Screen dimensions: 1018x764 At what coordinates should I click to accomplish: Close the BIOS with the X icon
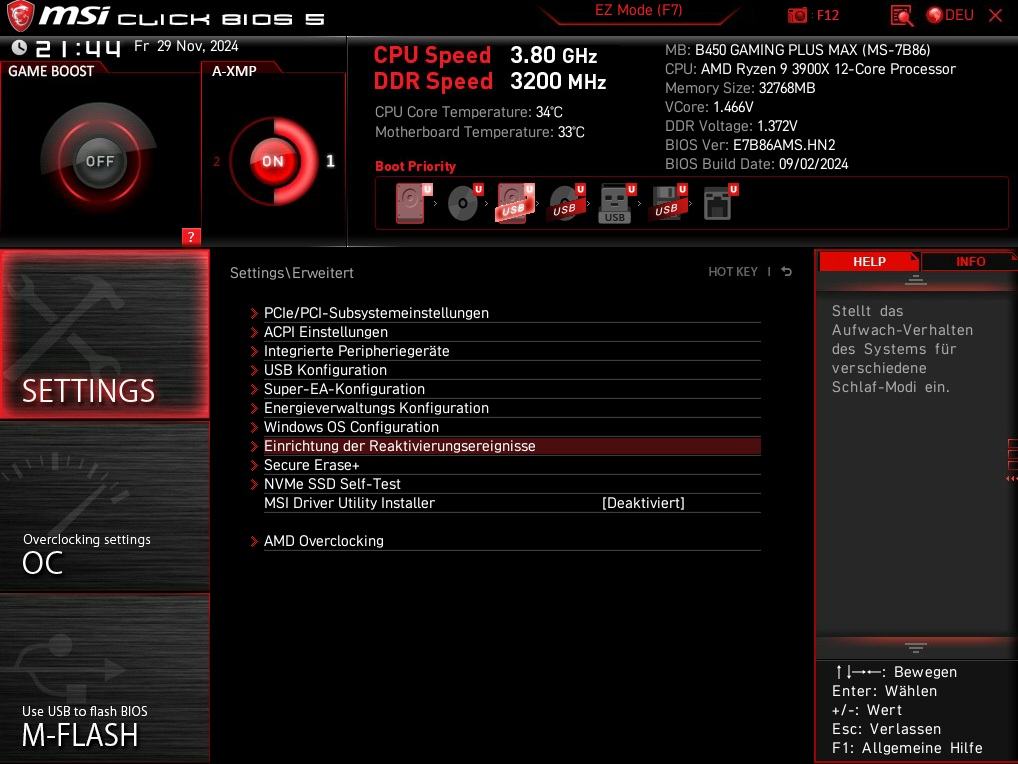pyautogui.click(x=995, y=15)
